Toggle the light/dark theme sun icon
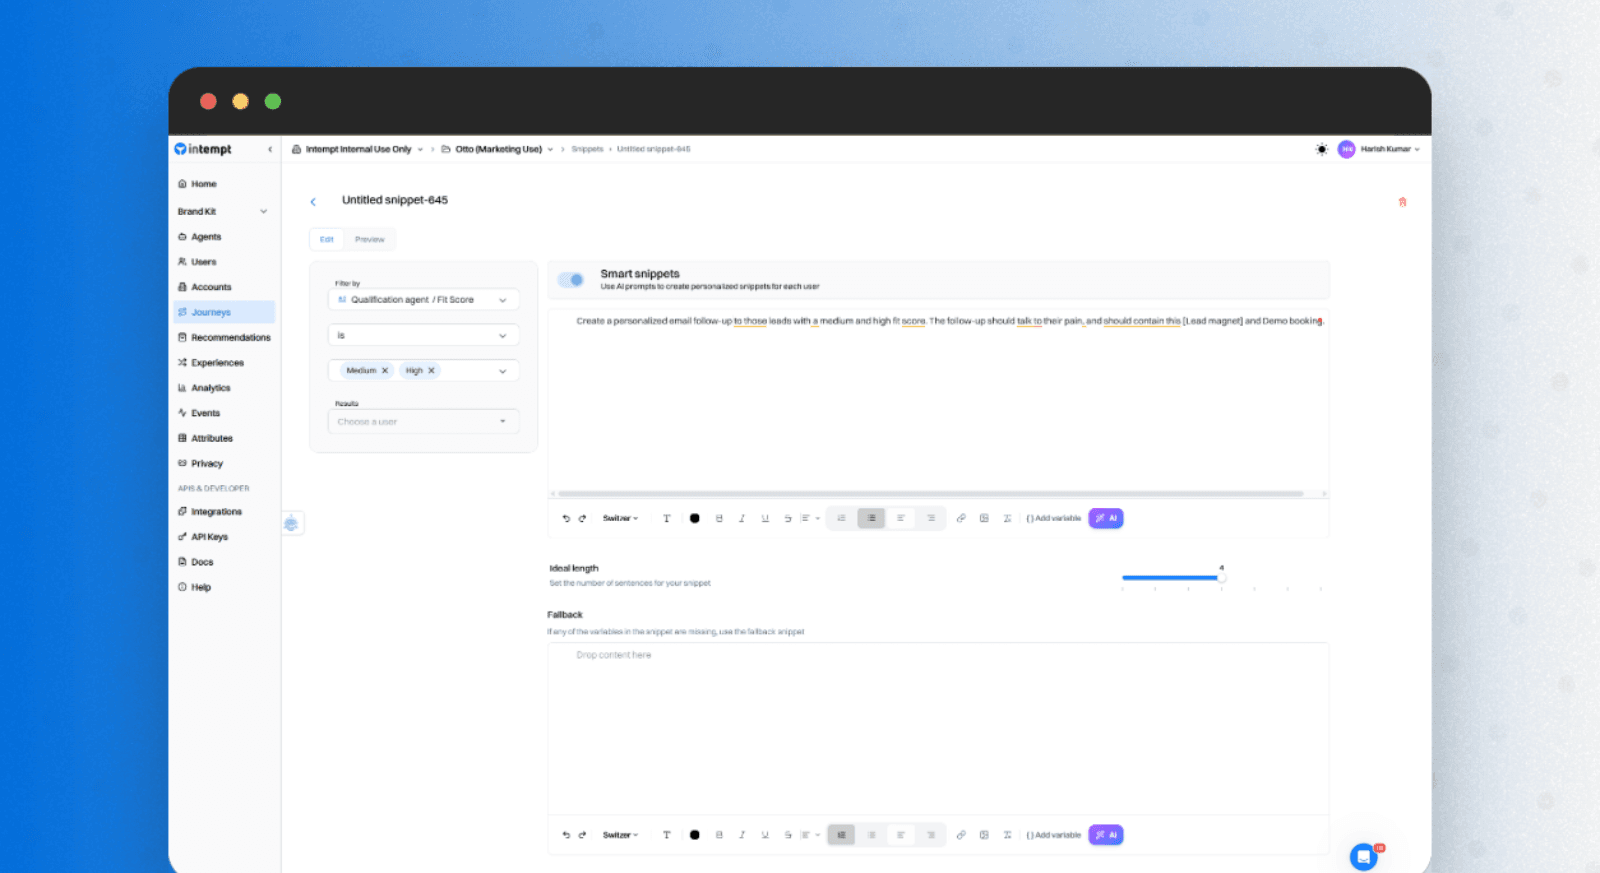This screenshot has height=873, width=1600. [1321, 149]
